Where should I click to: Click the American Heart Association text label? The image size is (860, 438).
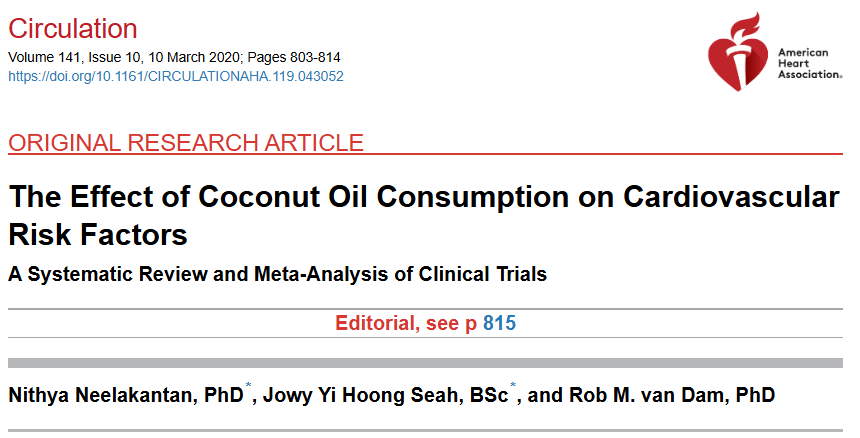pyautogui.click(x=810, y=64)
